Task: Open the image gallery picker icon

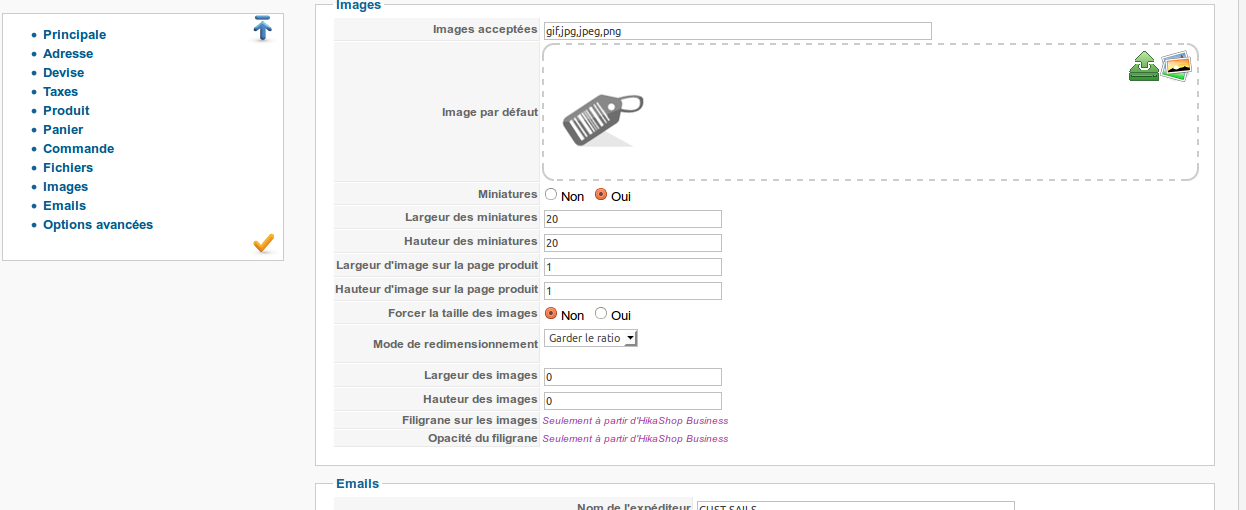Action: coord(1177,66)
